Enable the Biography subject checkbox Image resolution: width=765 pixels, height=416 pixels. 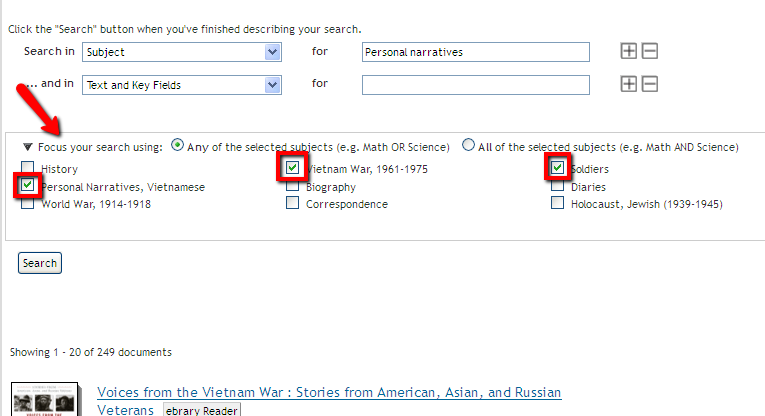coord(292,186)
